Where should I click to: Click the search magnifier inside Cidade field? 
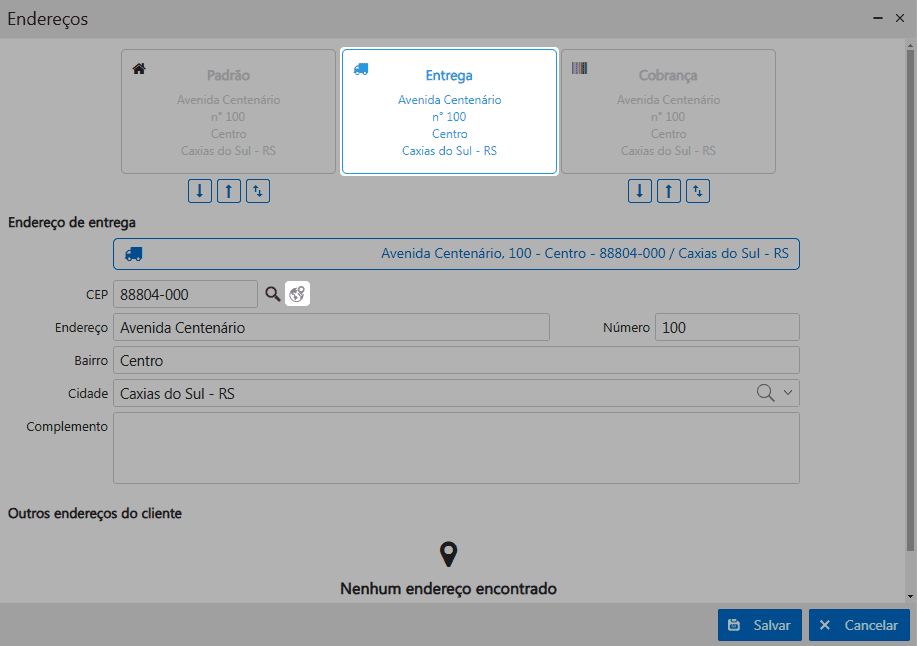coord(765,393)
